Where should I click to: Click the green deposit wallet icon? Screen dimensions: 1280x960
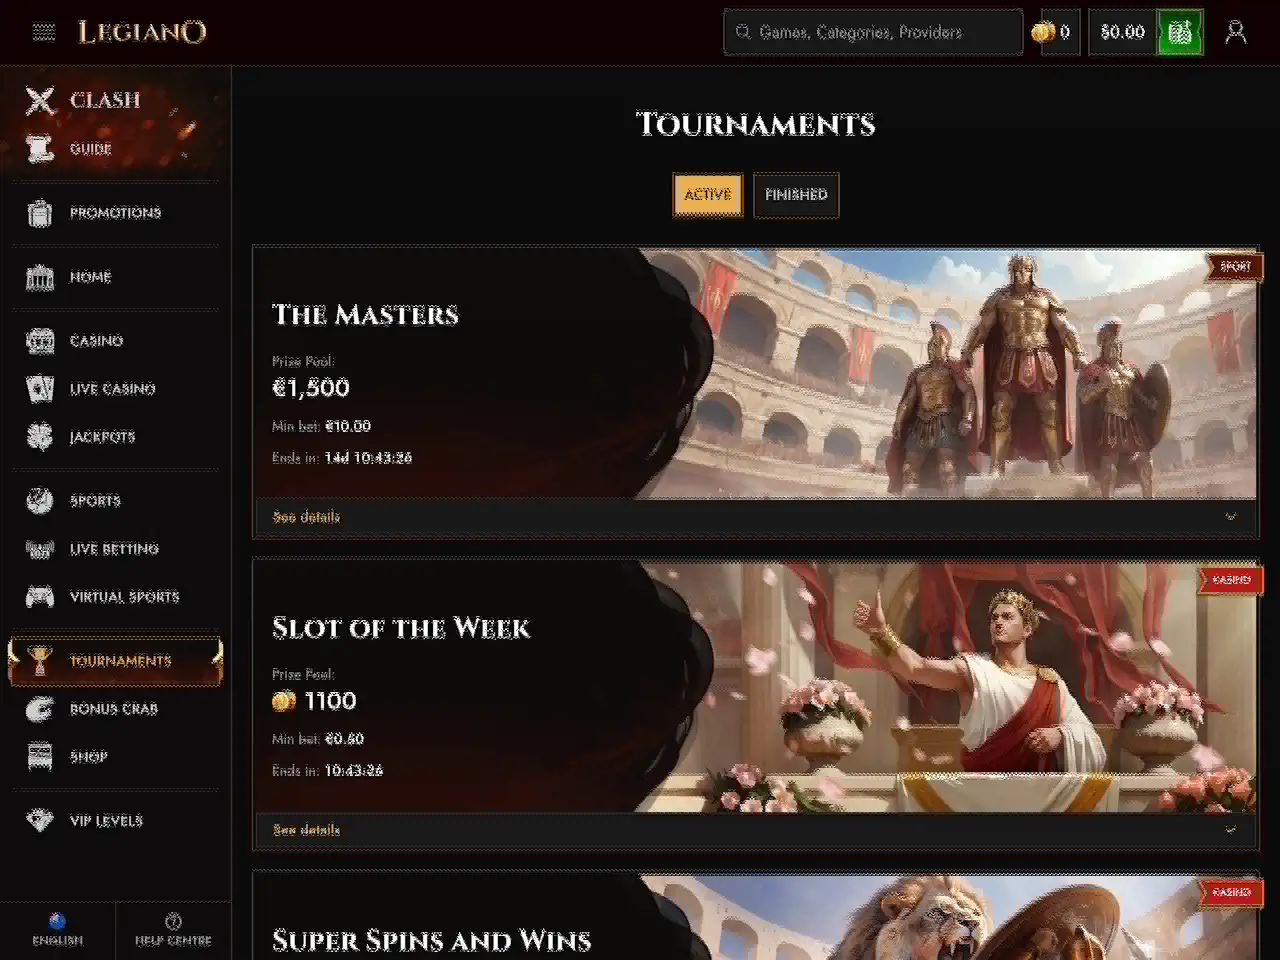pyautogui.click(x=1179, y=32)
